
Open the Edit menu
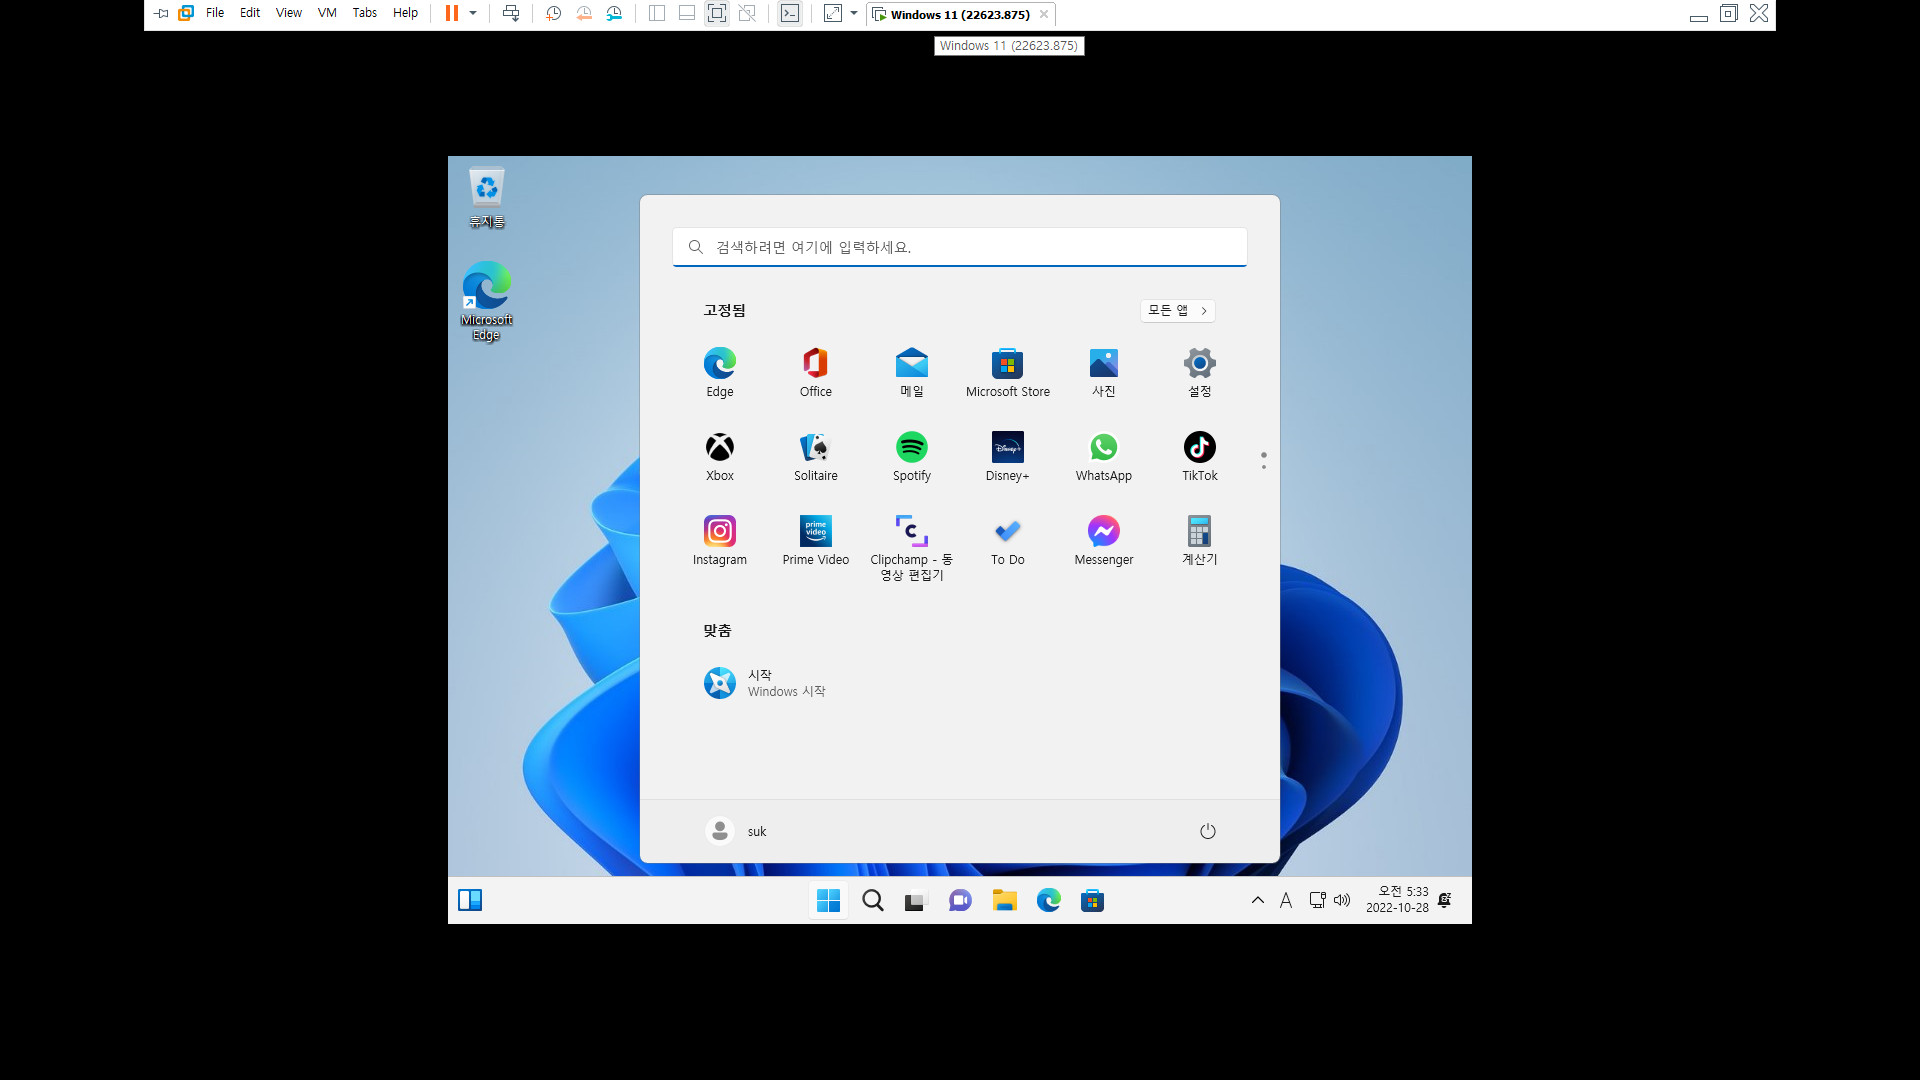pyautogui.click(x=250, y=13)
